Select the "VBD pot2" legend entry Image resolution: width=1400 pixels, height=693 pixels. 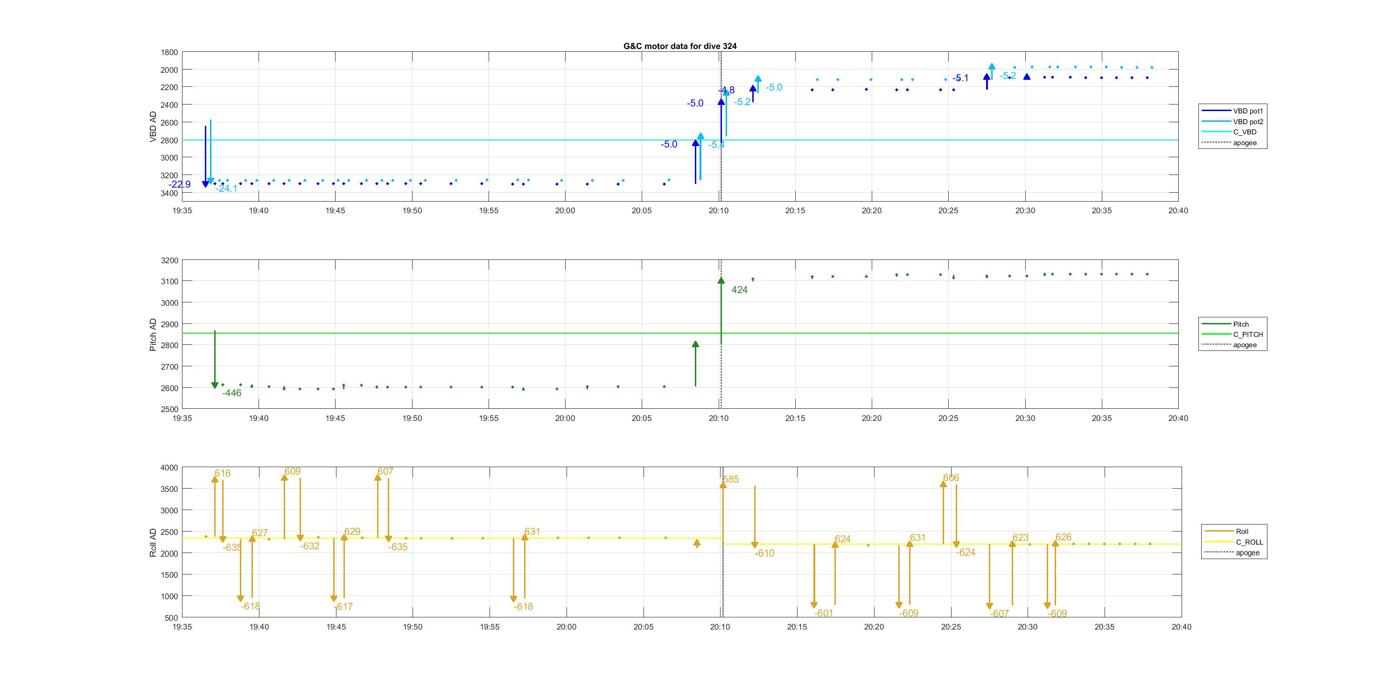[x=1231, y=121]
